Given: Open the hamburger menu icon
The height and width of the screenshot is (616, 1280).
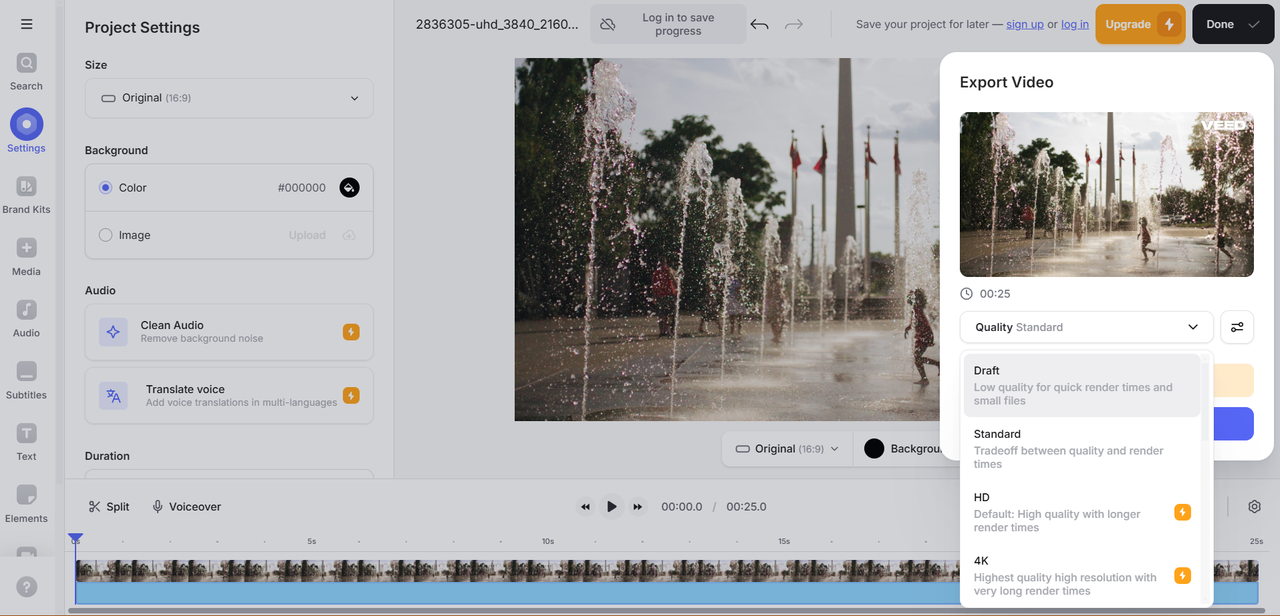Looking at the screenshot, I should (27, 24).
